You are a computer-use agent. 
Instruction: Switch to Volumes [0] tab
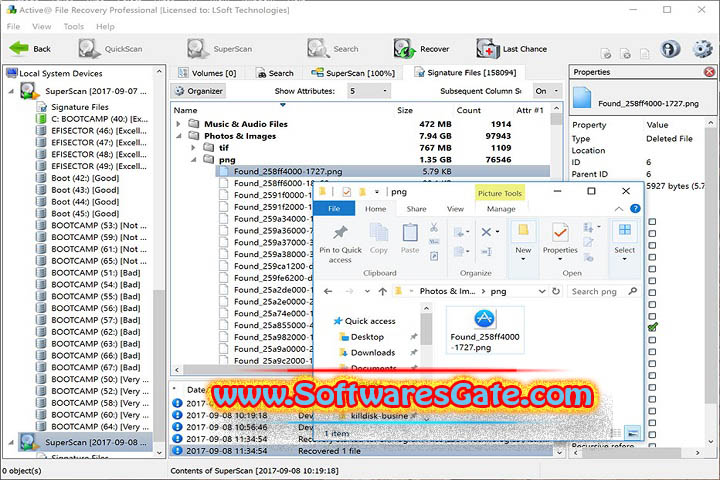[x=207, y=73]
